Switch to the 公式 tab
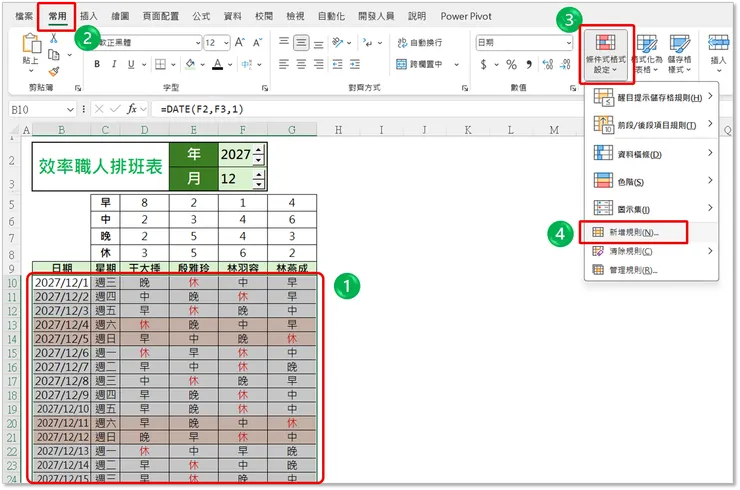 (x=201, y=16)
